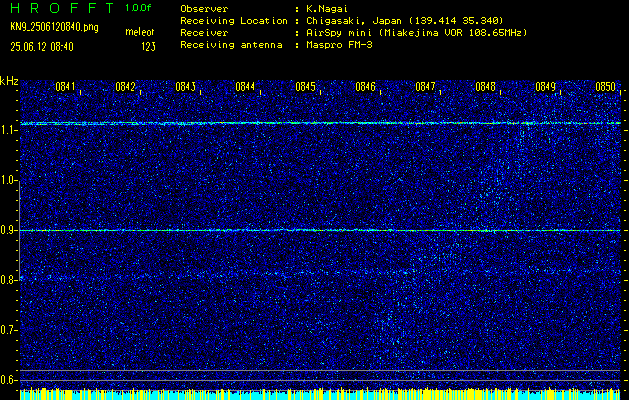Click the observer name K.Nagai
Viewport: 629px width, 400px height.
[x=326, y=9]
